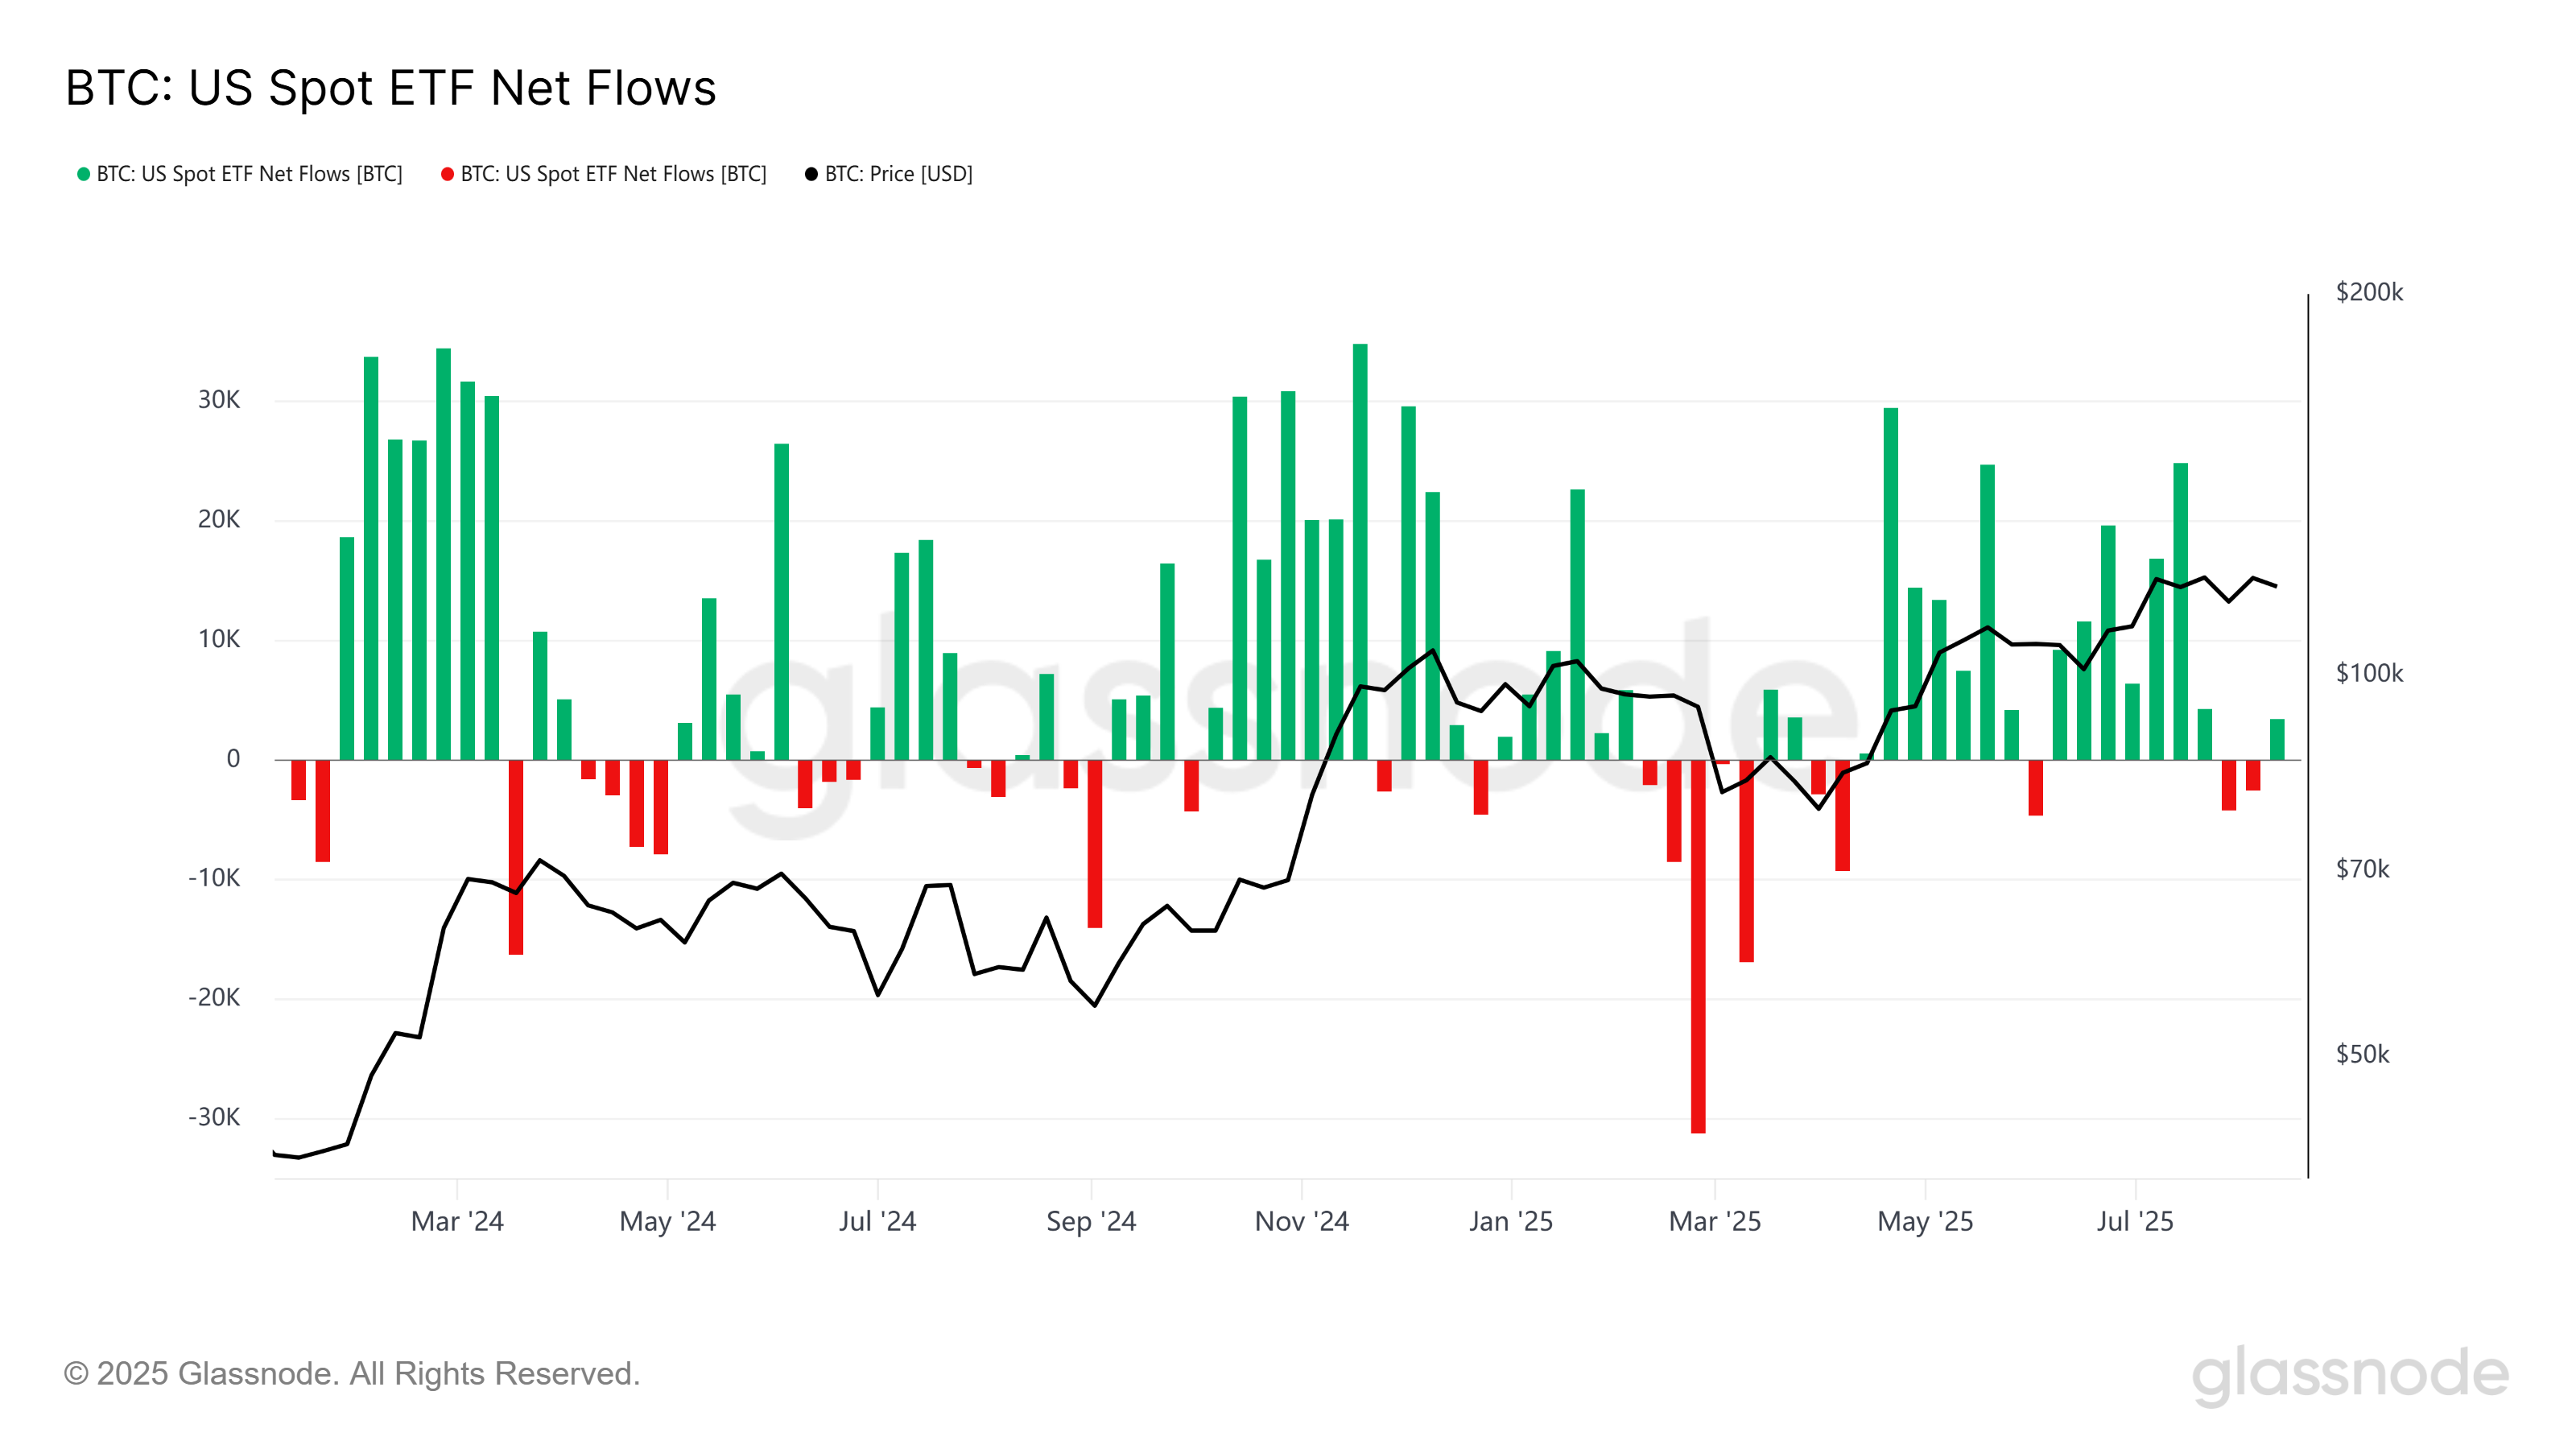Click the -30K net flow axis label
This screenshot has height=1449, width=2576.
pos(214,1117)
